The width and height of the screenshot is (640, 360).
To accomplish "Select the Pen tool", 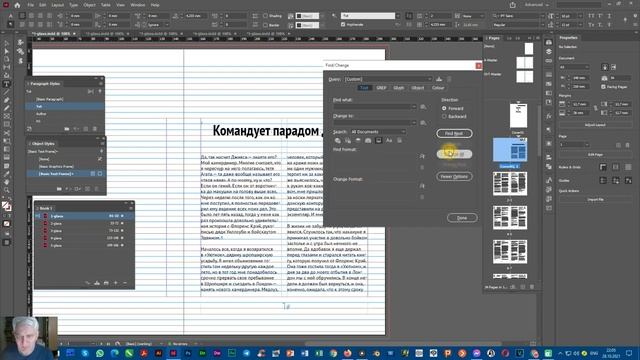I will click(7, 100).
